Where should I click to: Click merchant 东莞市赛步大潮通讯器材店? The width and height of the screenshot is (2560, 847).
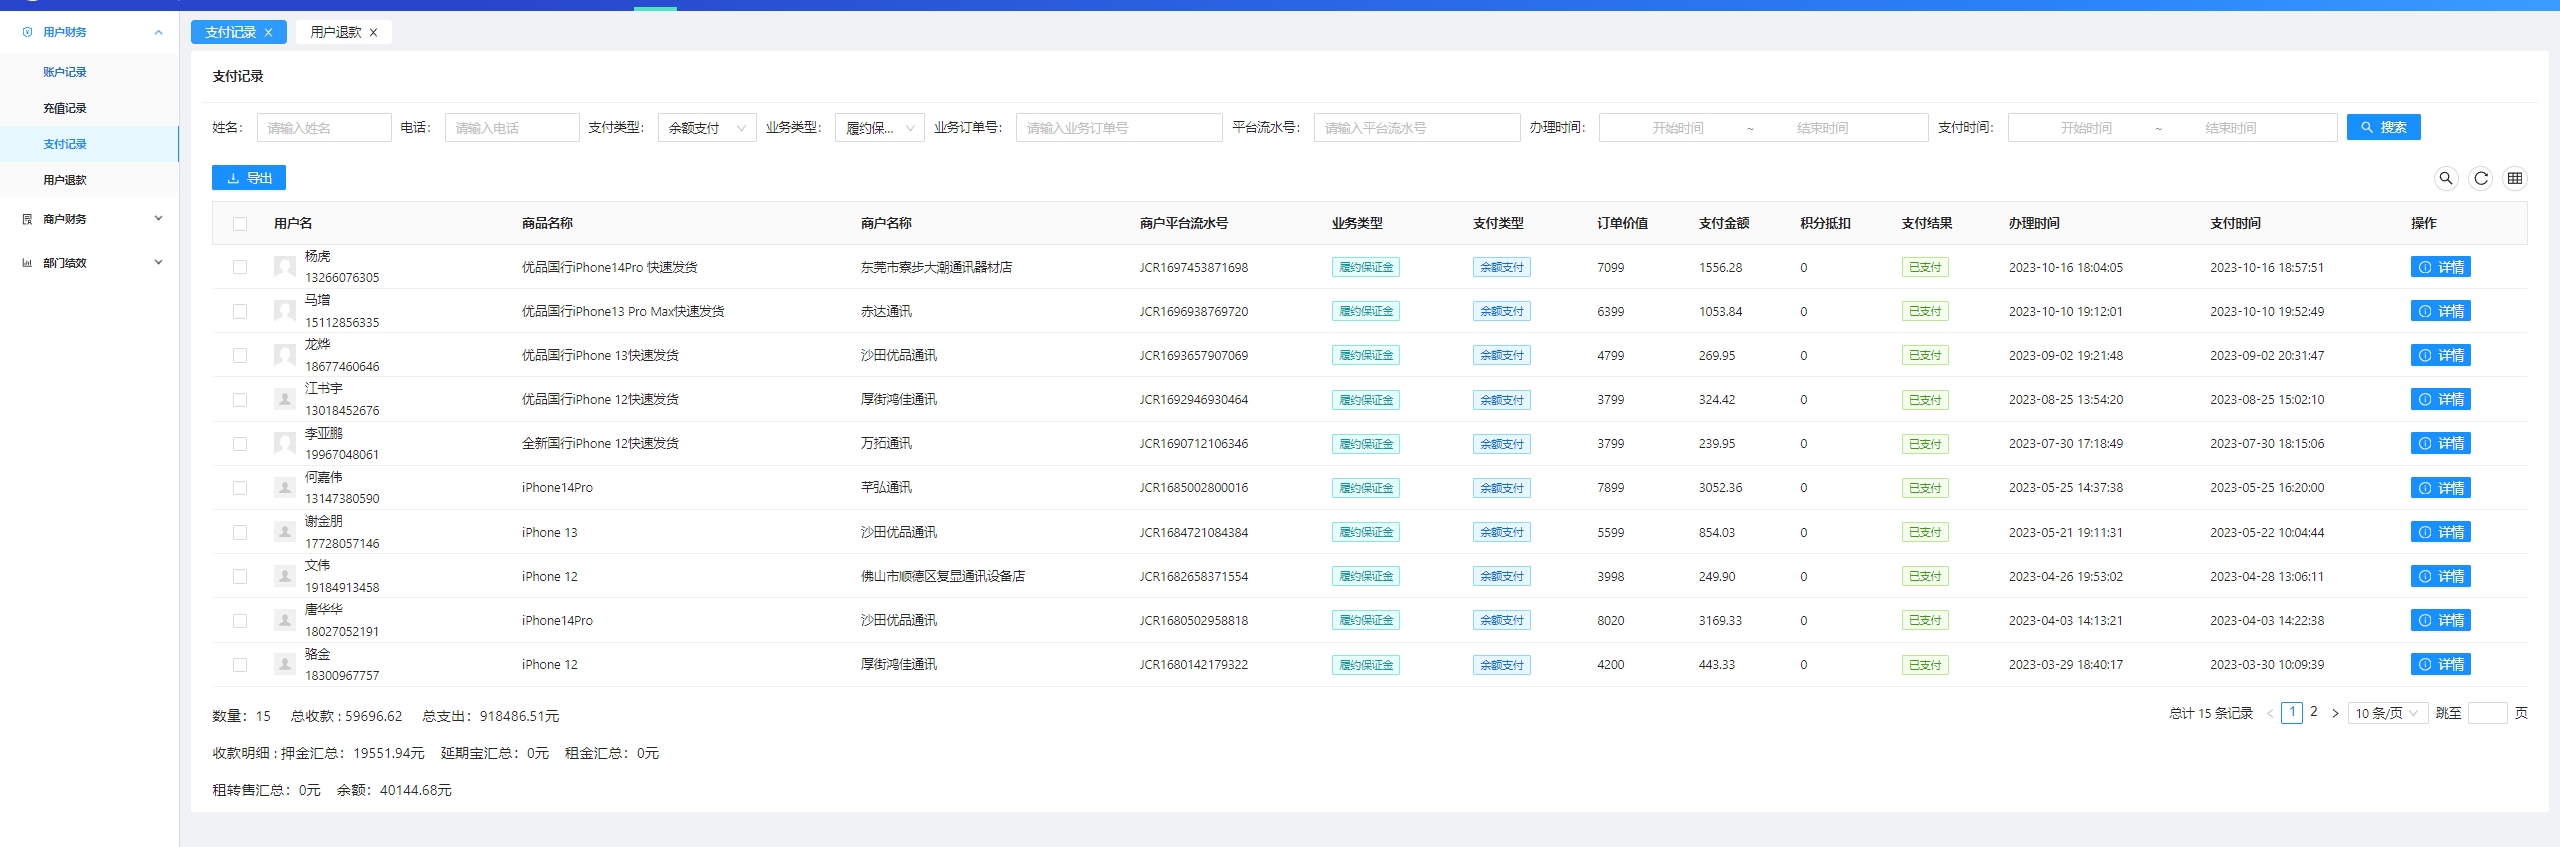coord(936,267)
